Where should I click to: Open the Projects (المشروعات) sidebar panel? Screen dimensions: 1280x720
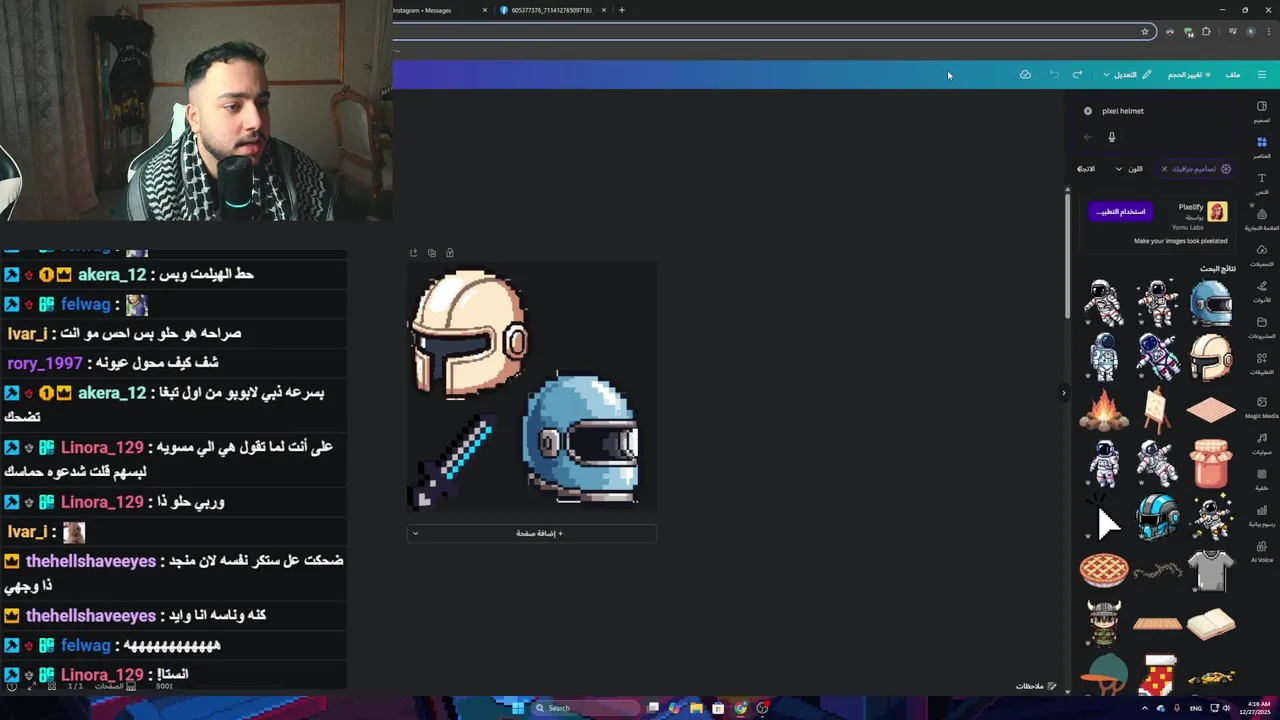coord(1261,327)
